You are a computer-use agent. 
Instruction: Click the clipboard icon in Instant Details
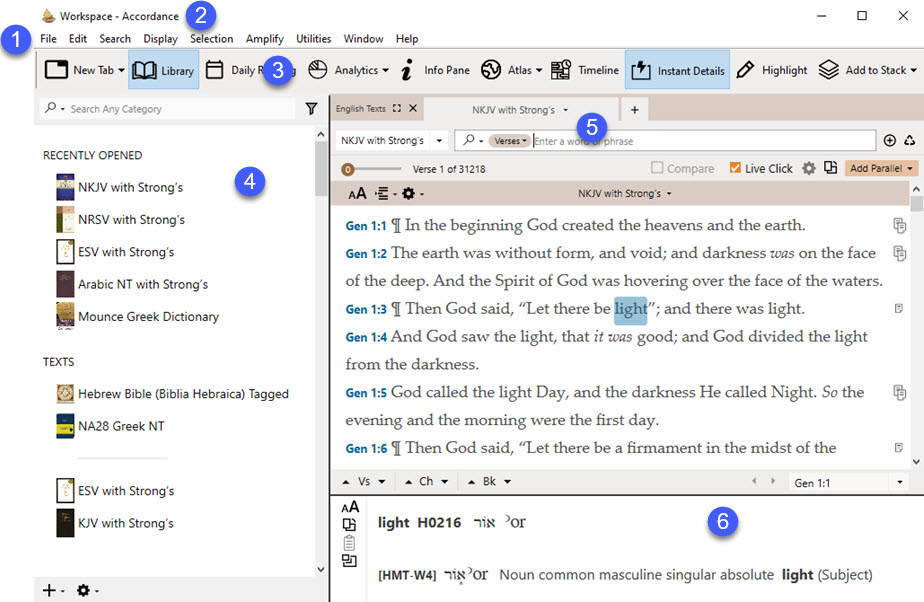349,543
